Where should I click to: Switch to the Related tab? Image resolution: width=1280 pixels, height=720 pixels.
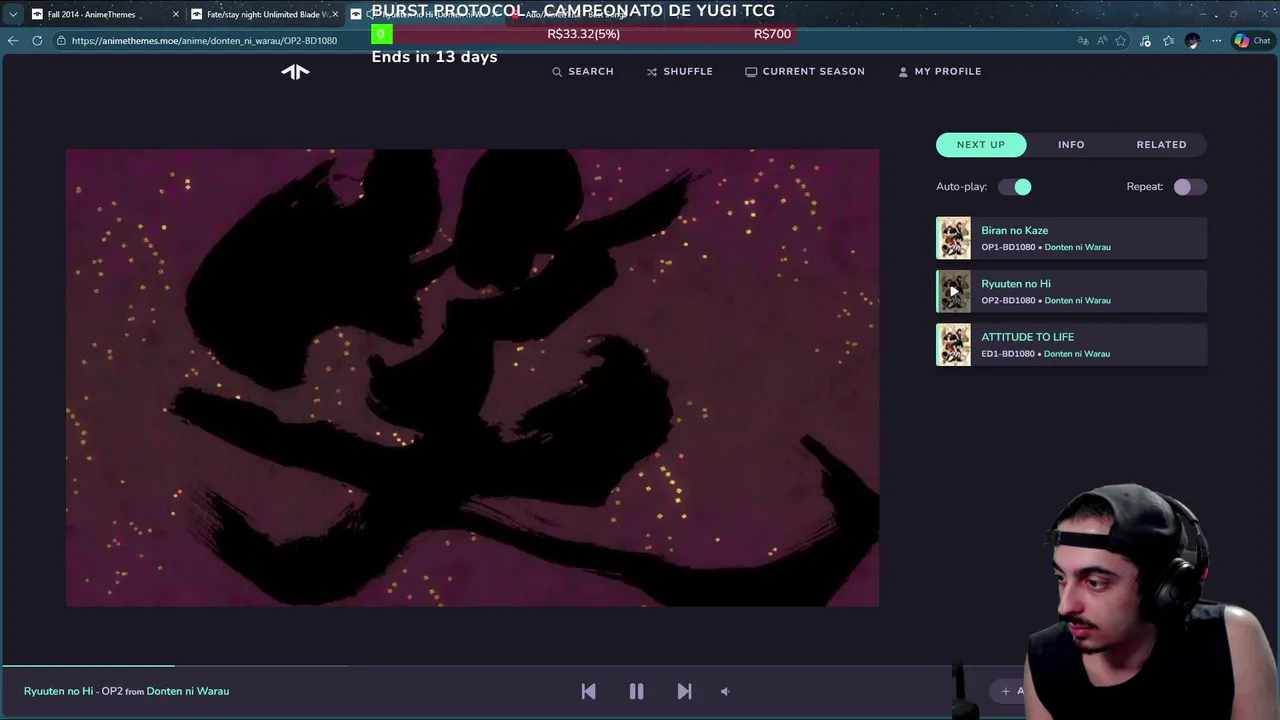click(1161, 144)
